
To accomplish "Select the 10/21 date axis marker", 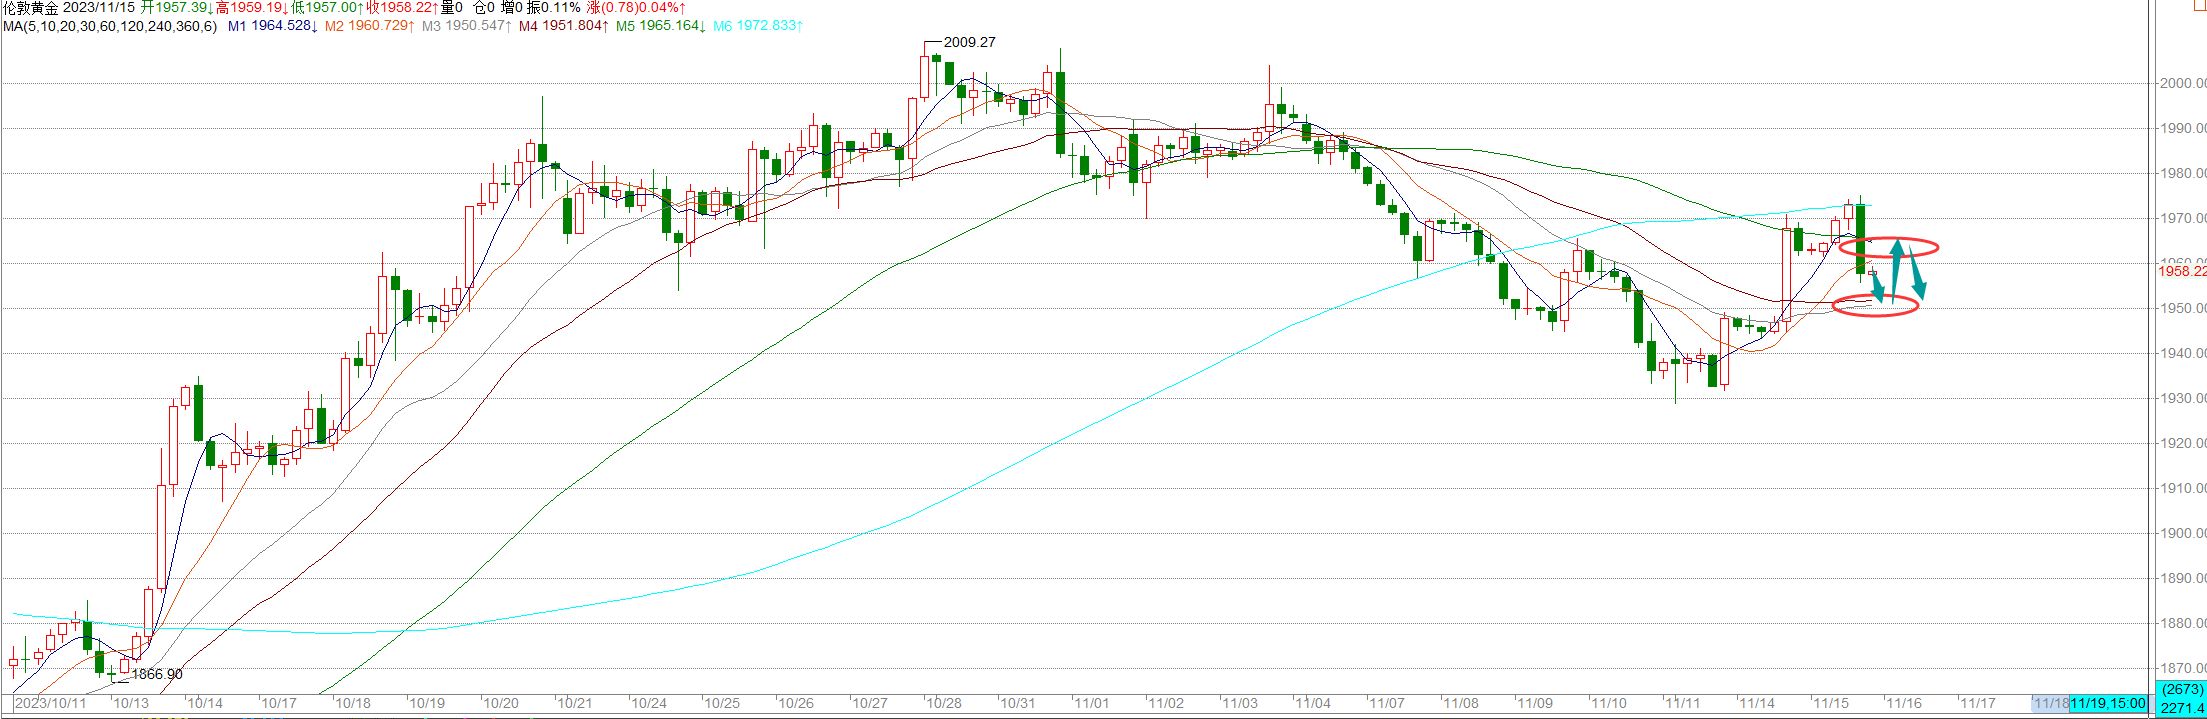I will click(x=575, y=704).
